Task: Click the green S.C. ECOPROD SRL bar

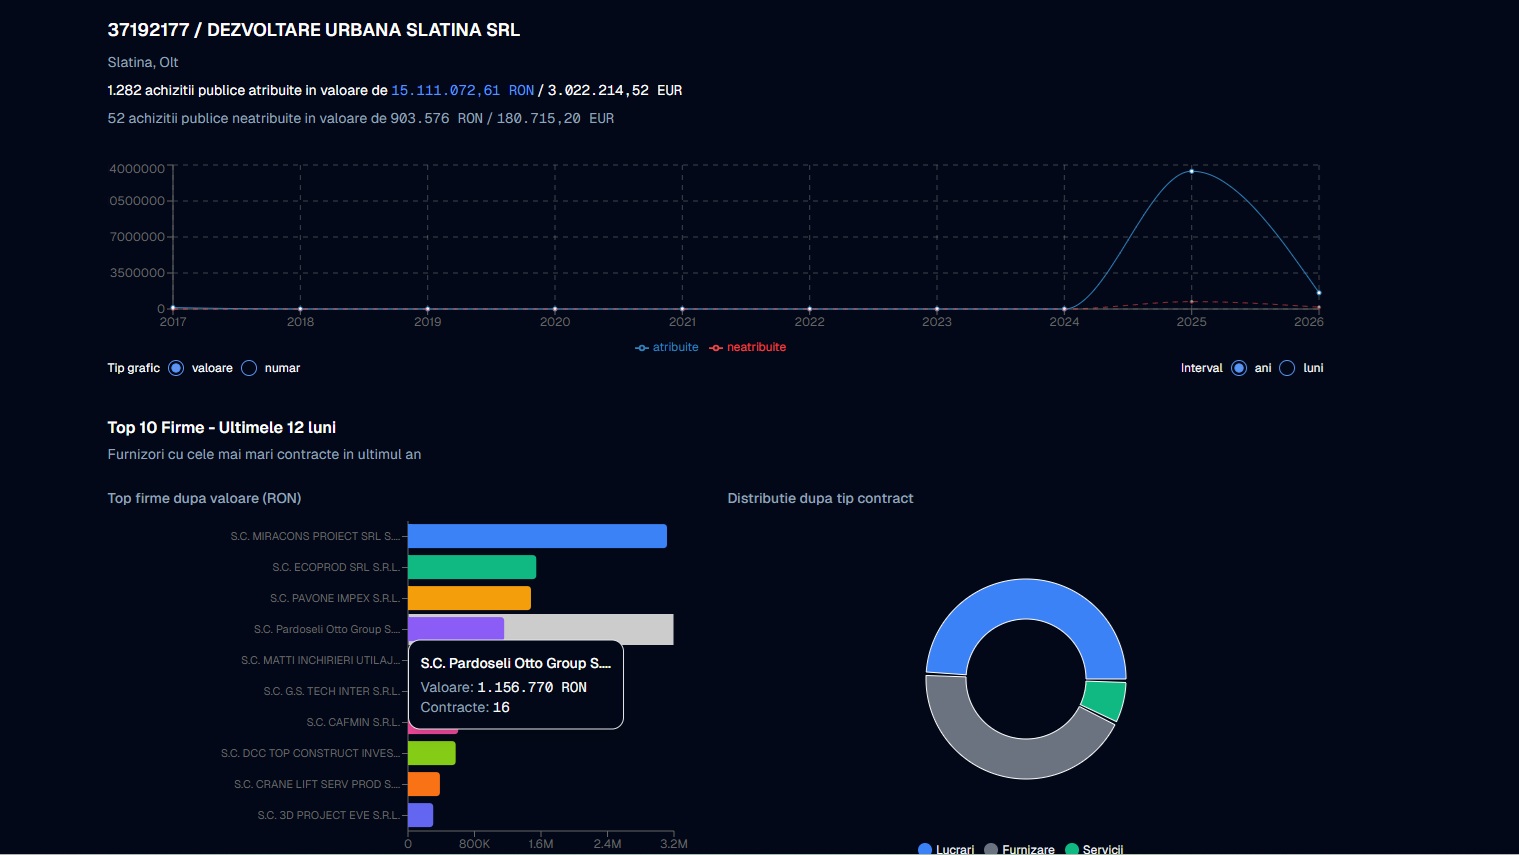Action: pyautogui.click(x=471, y=567)
